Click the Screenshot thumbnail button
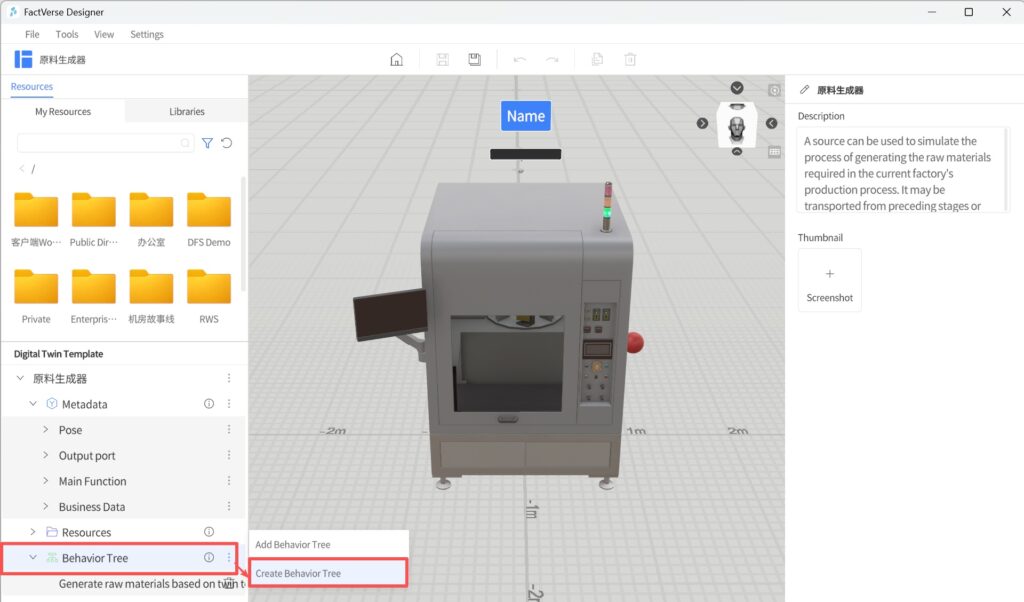 pyautogui.click(x=829, y=281)
